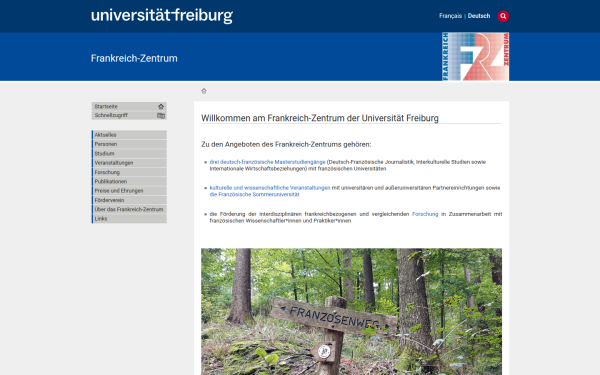Open the Forschung sidebar menu item

[129, 172]
